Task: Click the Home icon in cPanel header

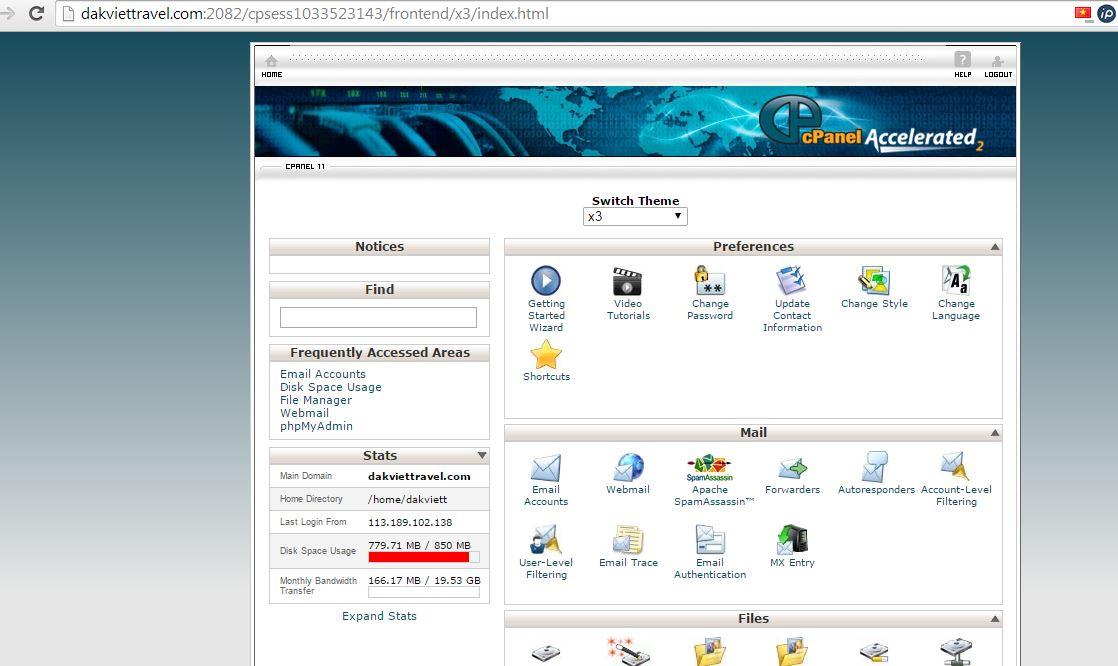Action: coord(272,61)
